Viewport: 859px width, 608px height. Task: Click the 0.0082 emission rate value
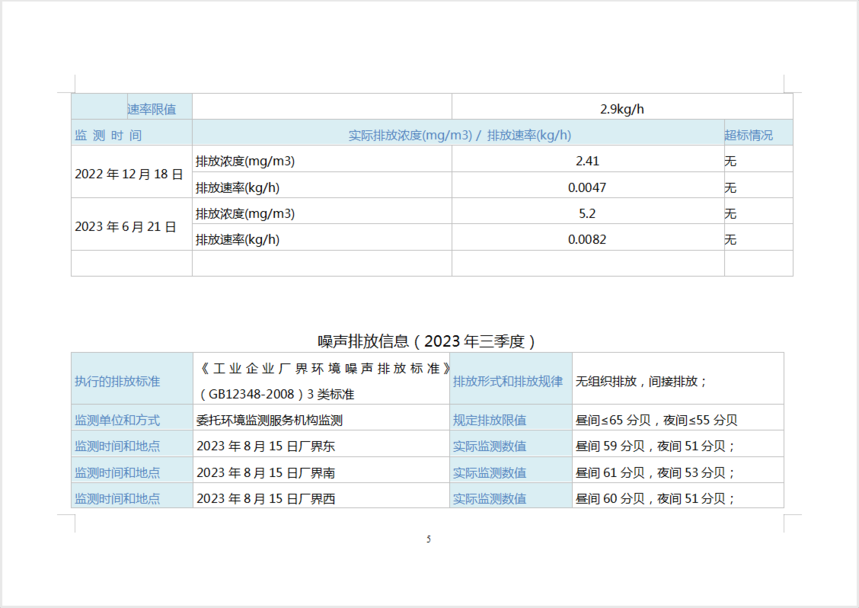[588, 239]
